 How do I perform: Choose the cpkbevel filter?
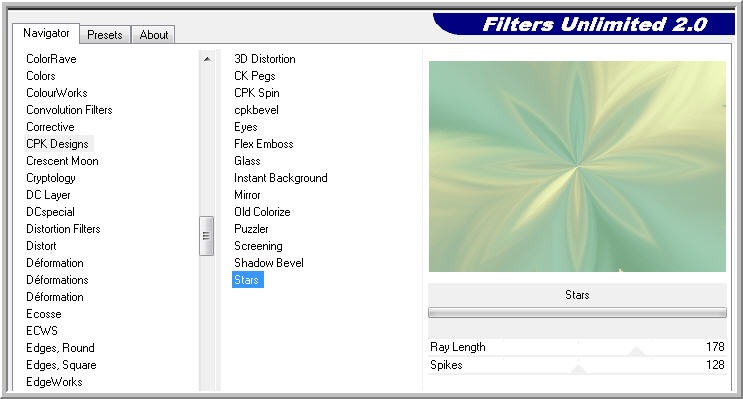coord(256,110)
